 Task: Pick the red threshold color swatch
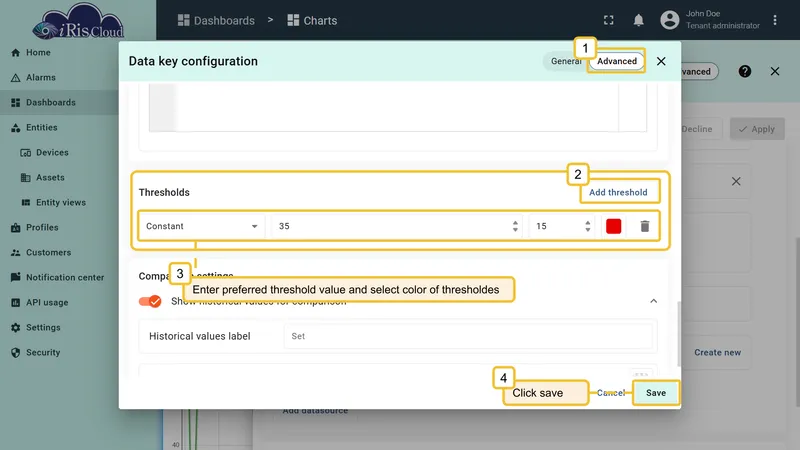point(613,226)
